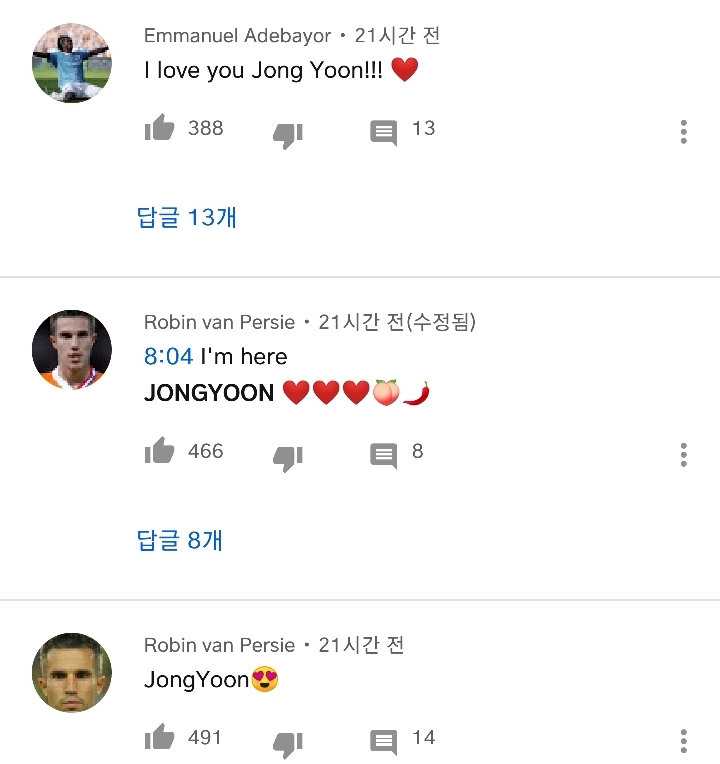Open Emmanuel Adebayor's profile name
720x764 pixels.
pyautogui.click(x=237, y=36)
